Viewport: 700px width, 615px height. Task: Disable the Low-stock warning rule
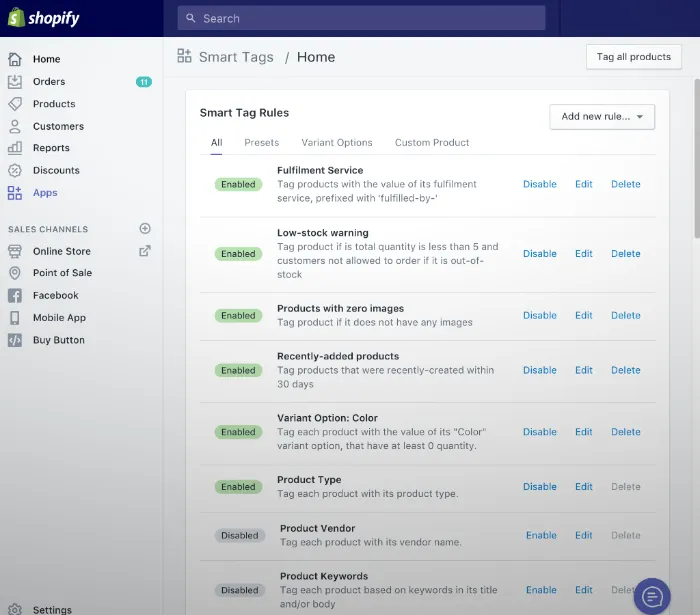click(x=539, y=254)
